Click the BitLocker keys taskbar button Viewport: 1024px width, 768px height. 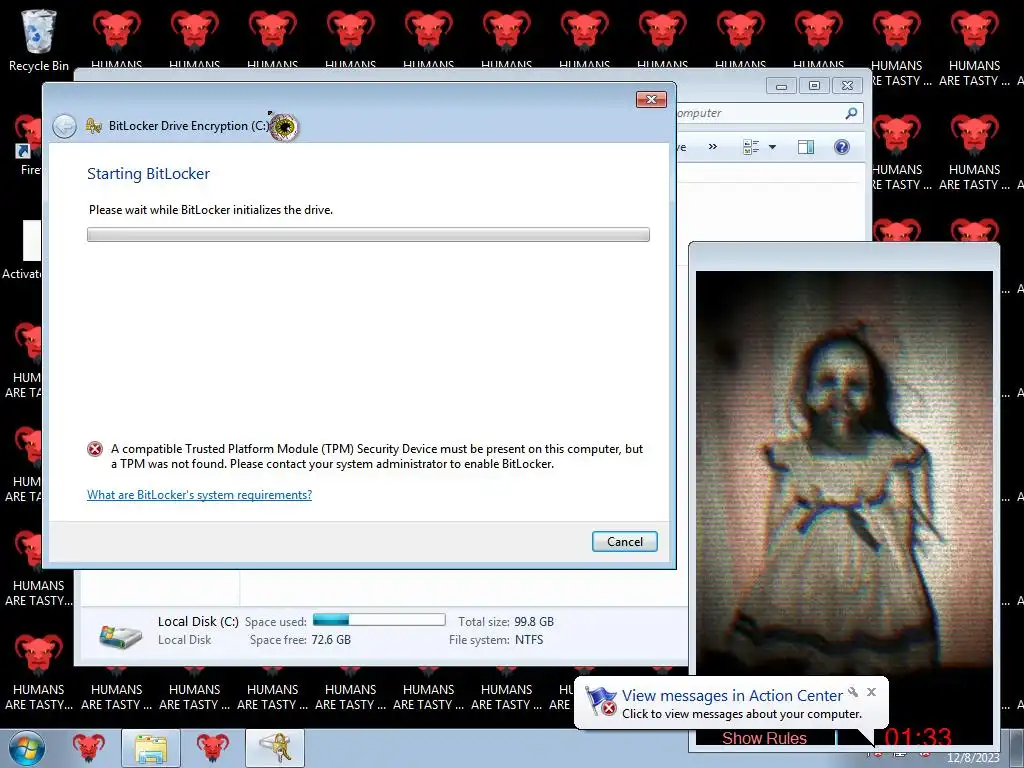[275, 748]
